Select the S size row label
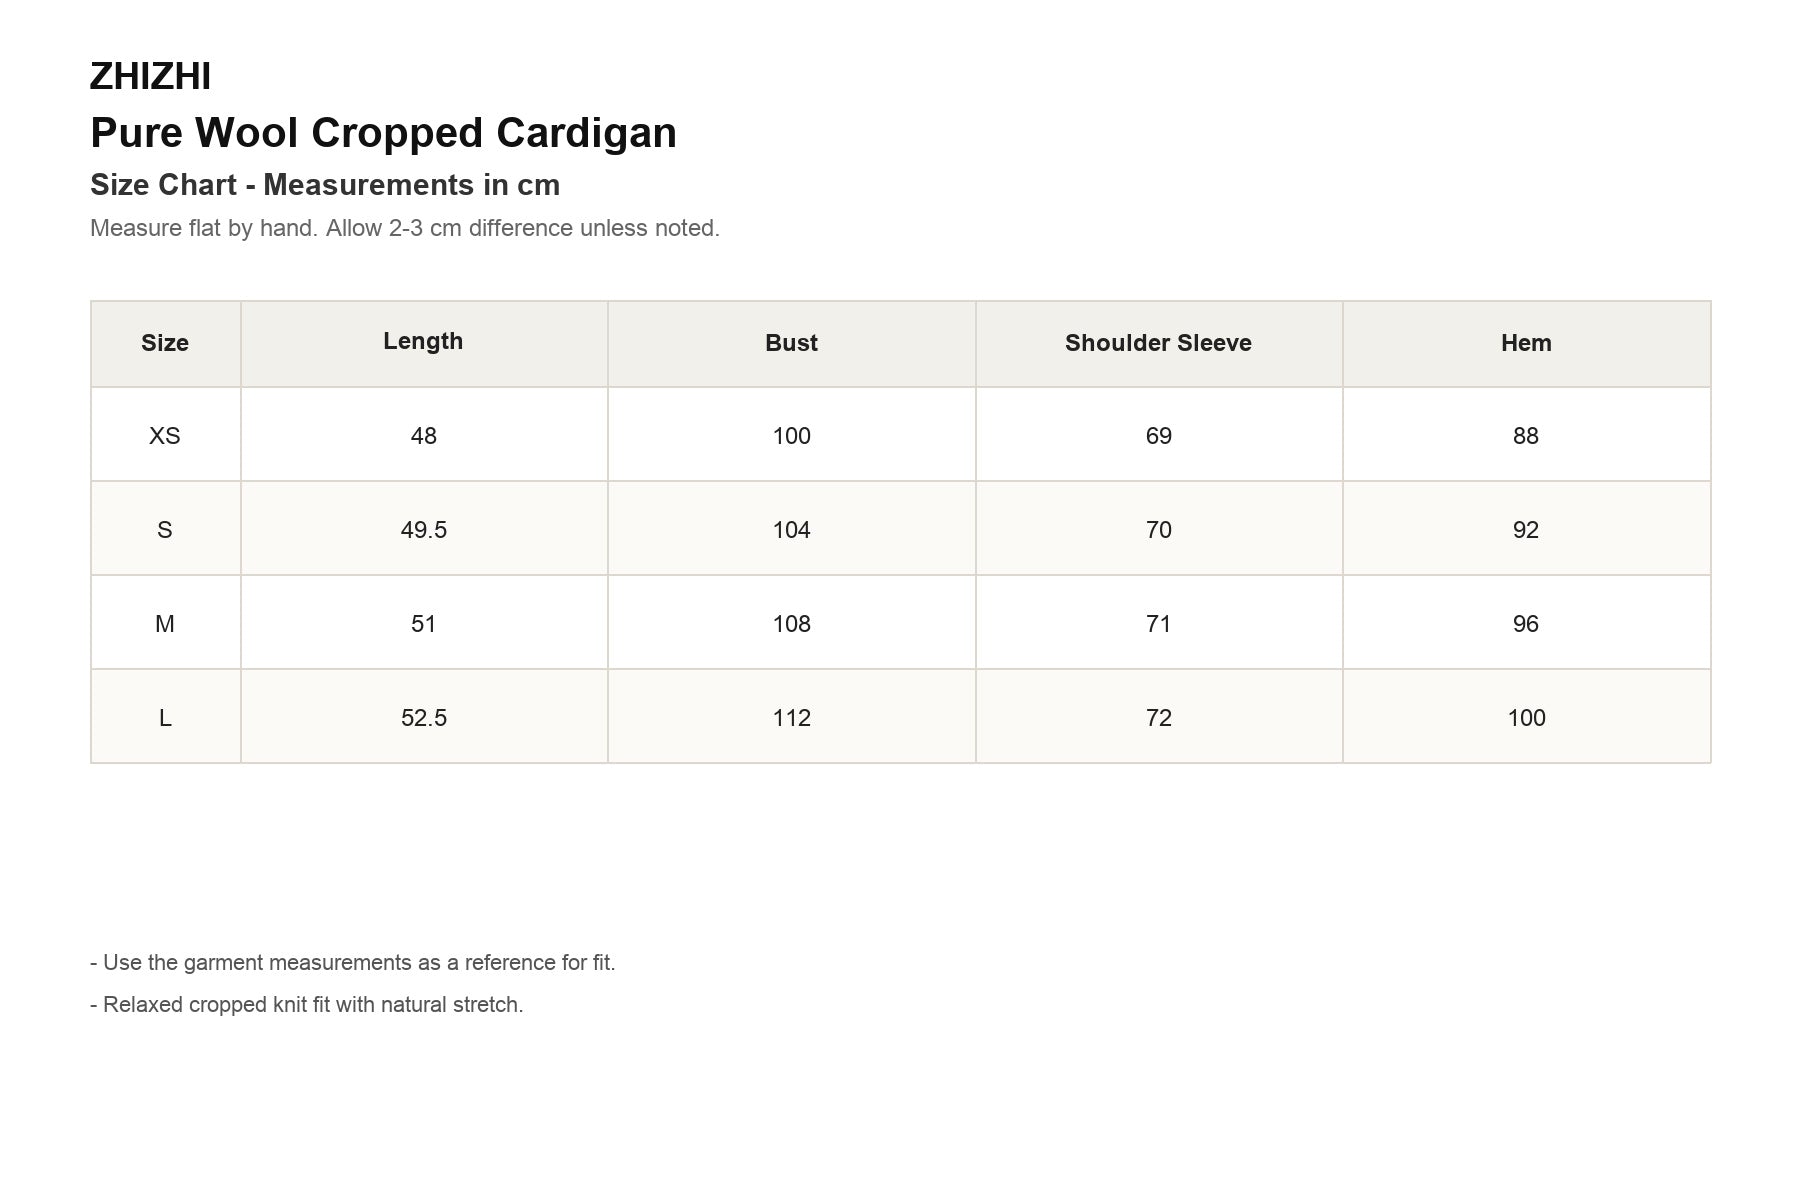 pyautogui.click(x=165, y=530)
